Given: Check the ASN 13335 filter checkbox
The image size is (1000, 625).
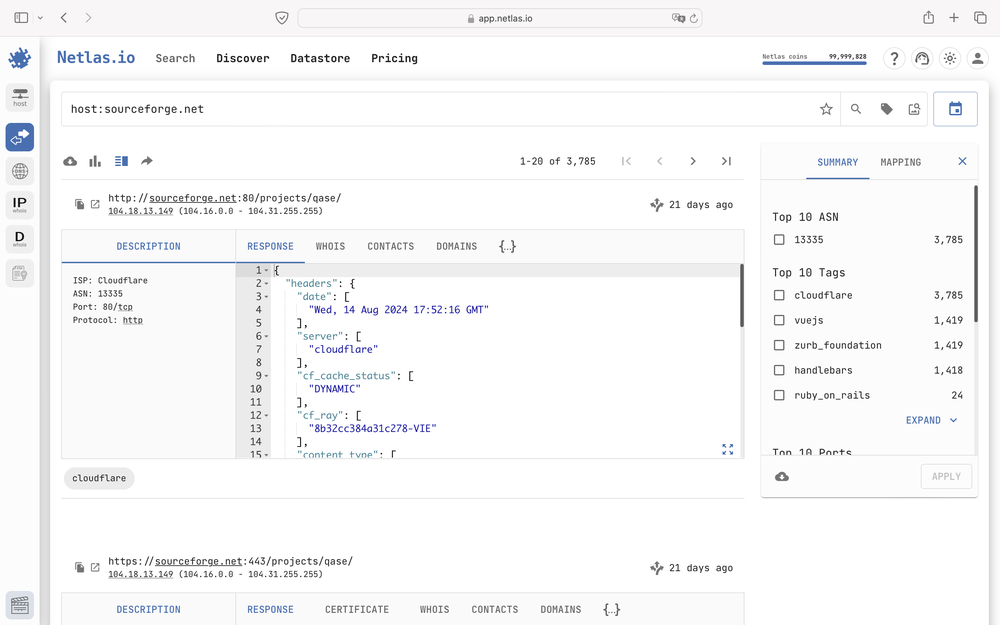Looking at the screenshot, I should [x=778, y=241].
